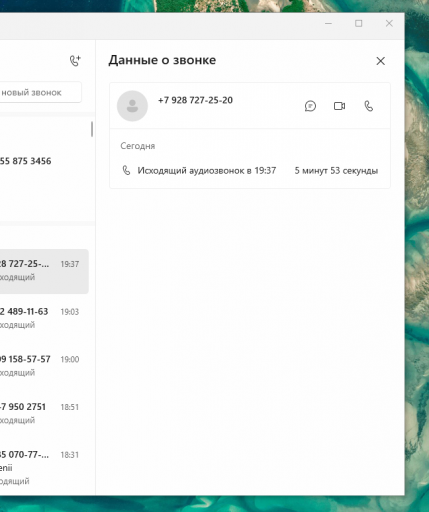Open chat with +7 928 727-25-20

(310, 106)
